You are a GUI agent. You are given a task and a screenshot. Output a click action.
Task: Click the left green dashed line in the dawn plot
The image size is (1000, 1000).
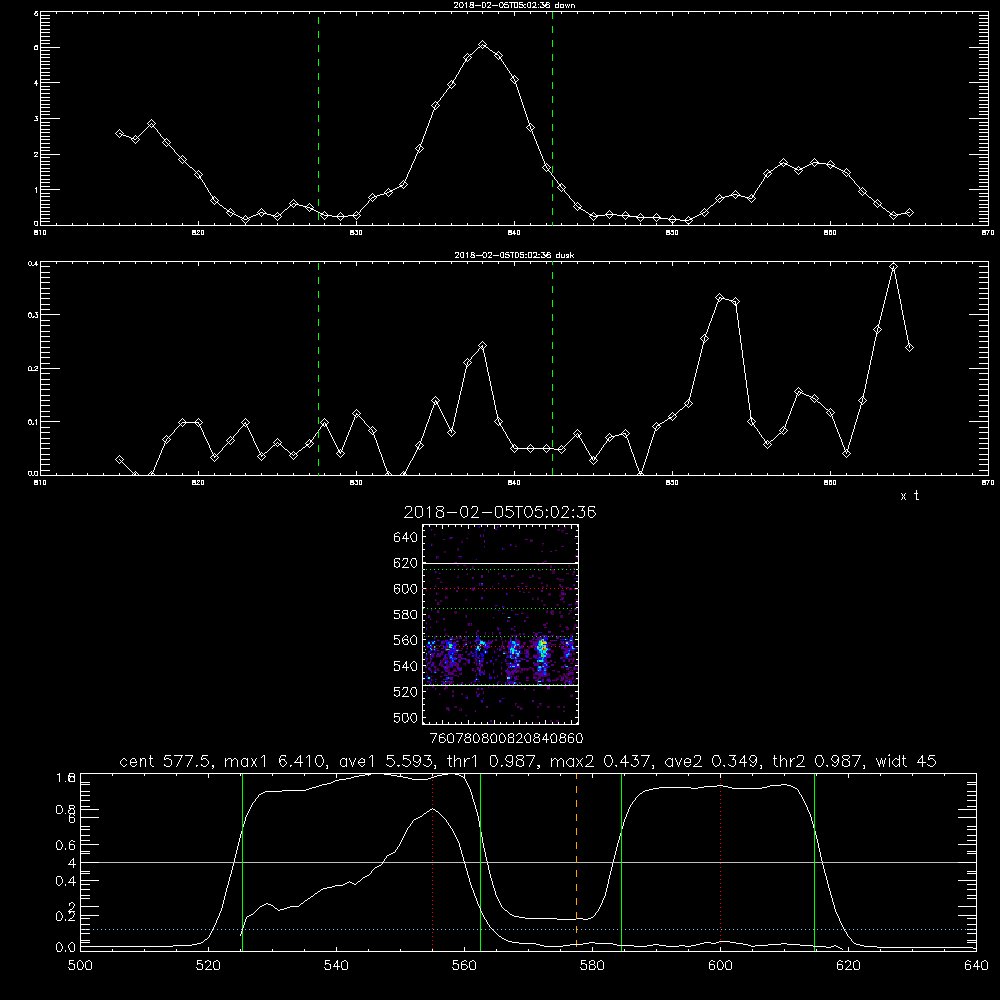(318, 118)
